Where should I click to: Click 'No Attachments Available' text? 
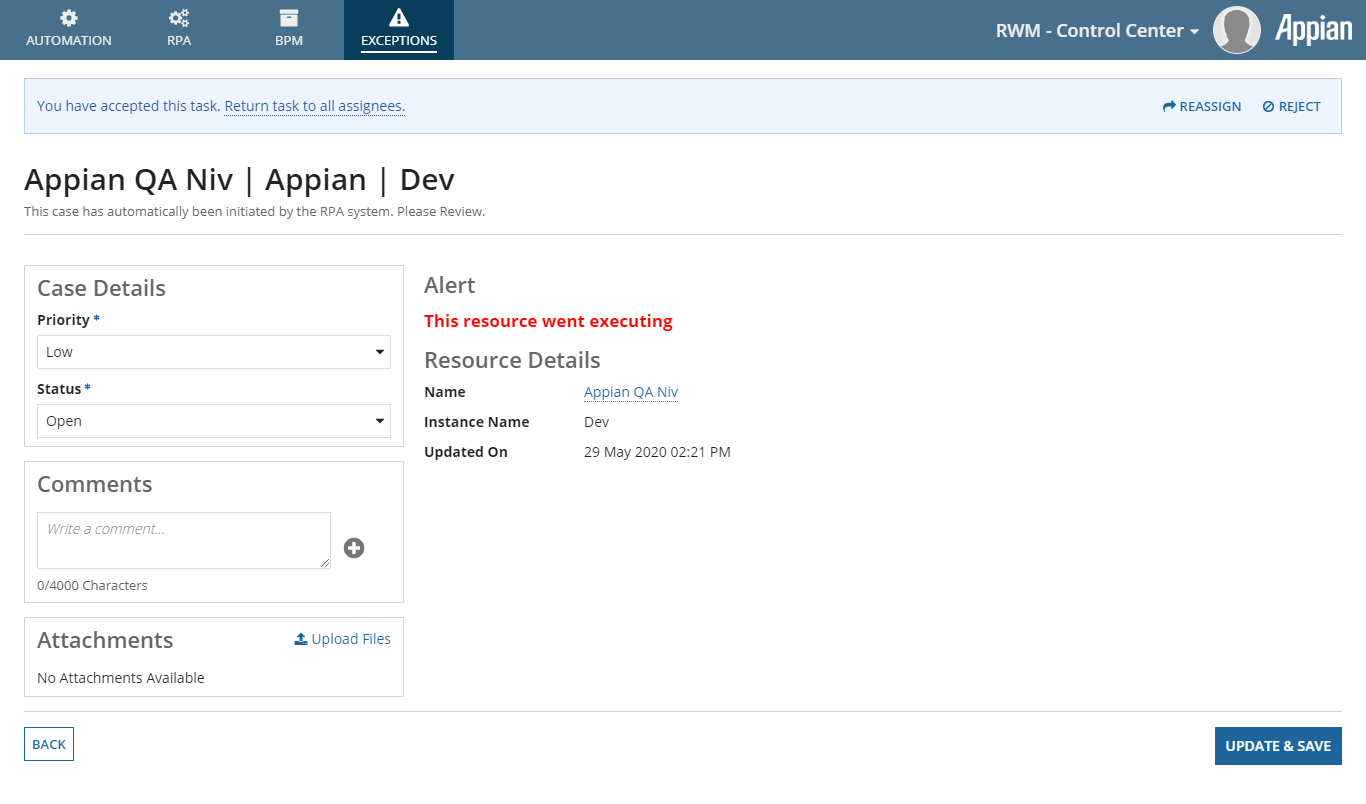pyautogui.click(x=121, y=678)
